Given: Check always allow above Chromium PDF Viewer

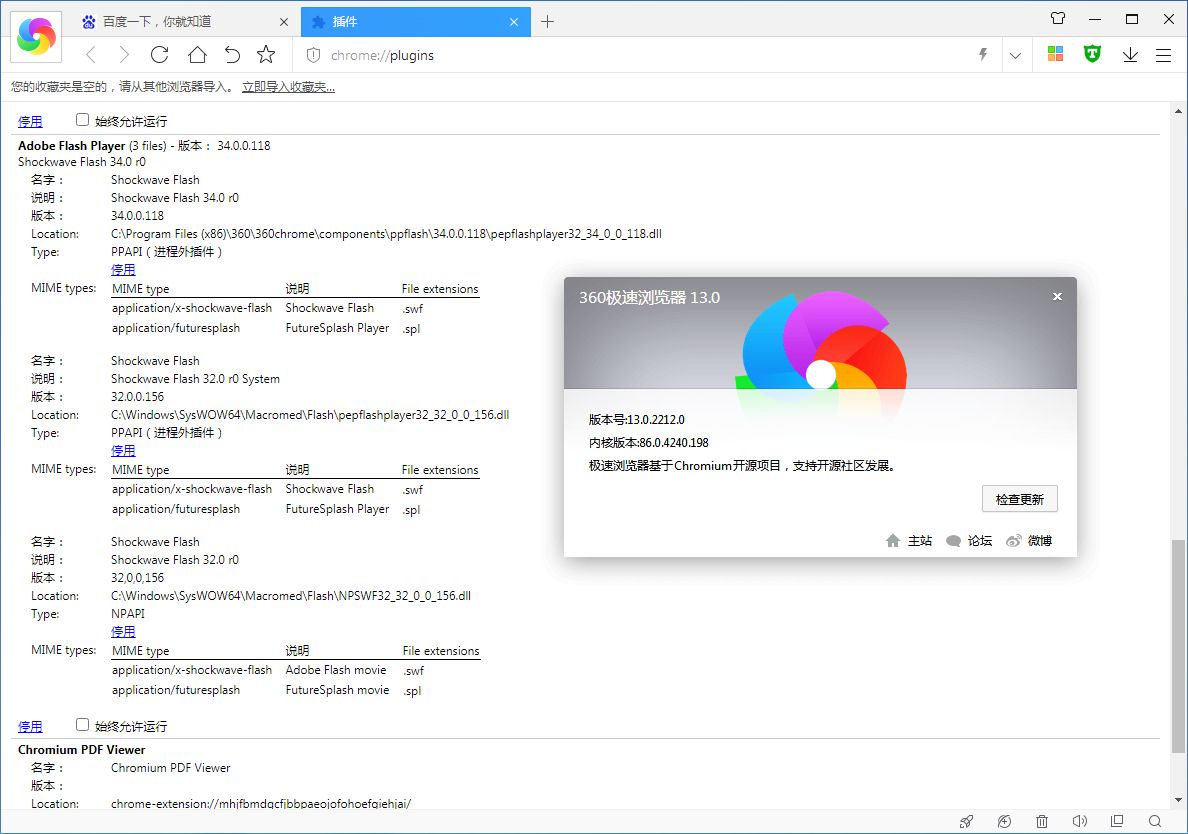Looking at the screenshot, I should click(x=83, y=725).
